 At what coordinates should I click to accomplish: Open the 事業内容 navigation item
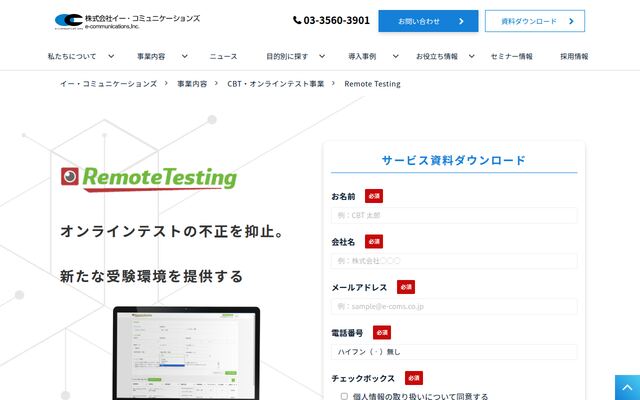point(151,56)
